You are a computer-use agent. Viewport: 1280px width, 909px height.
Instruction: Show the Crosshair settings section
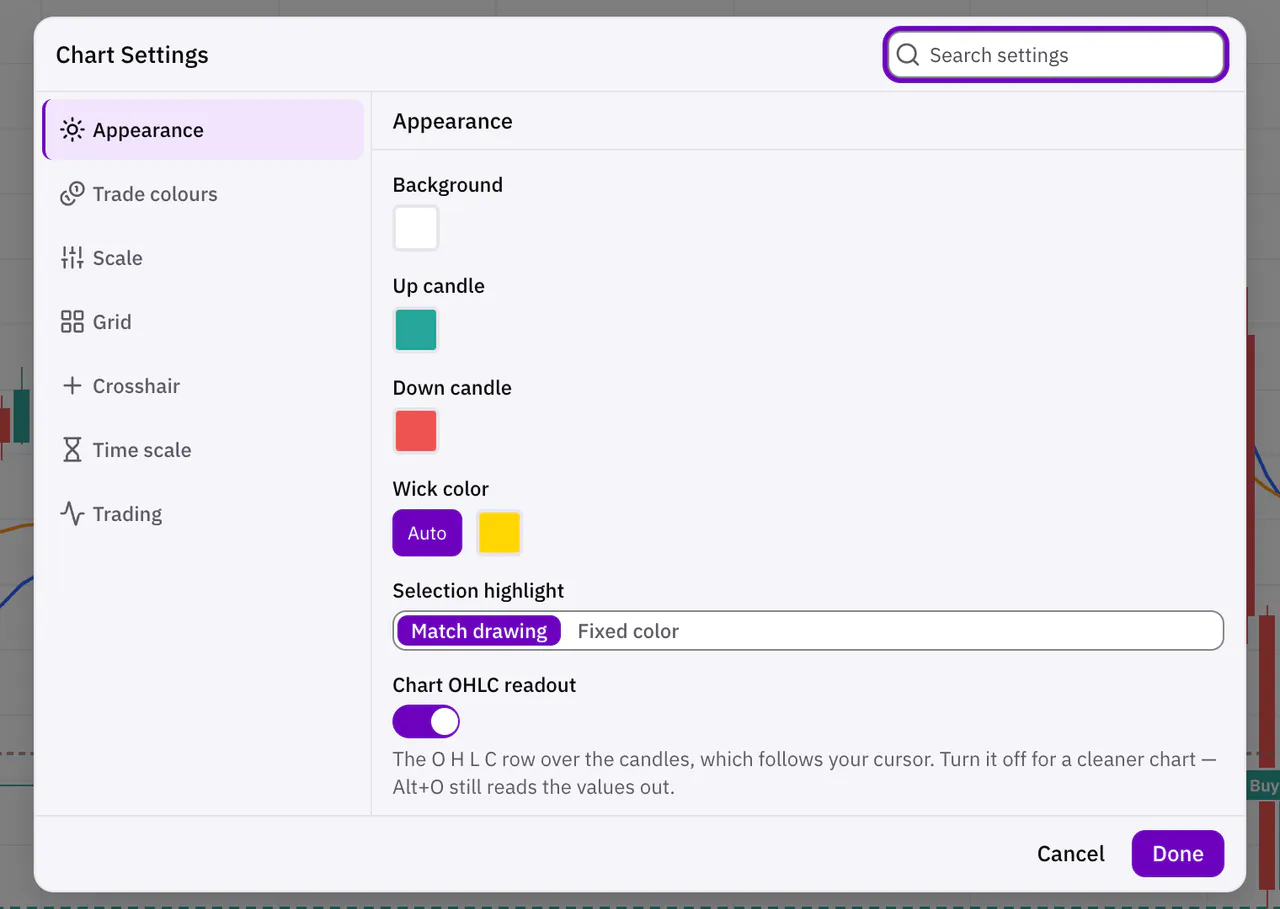coord(203,386)
